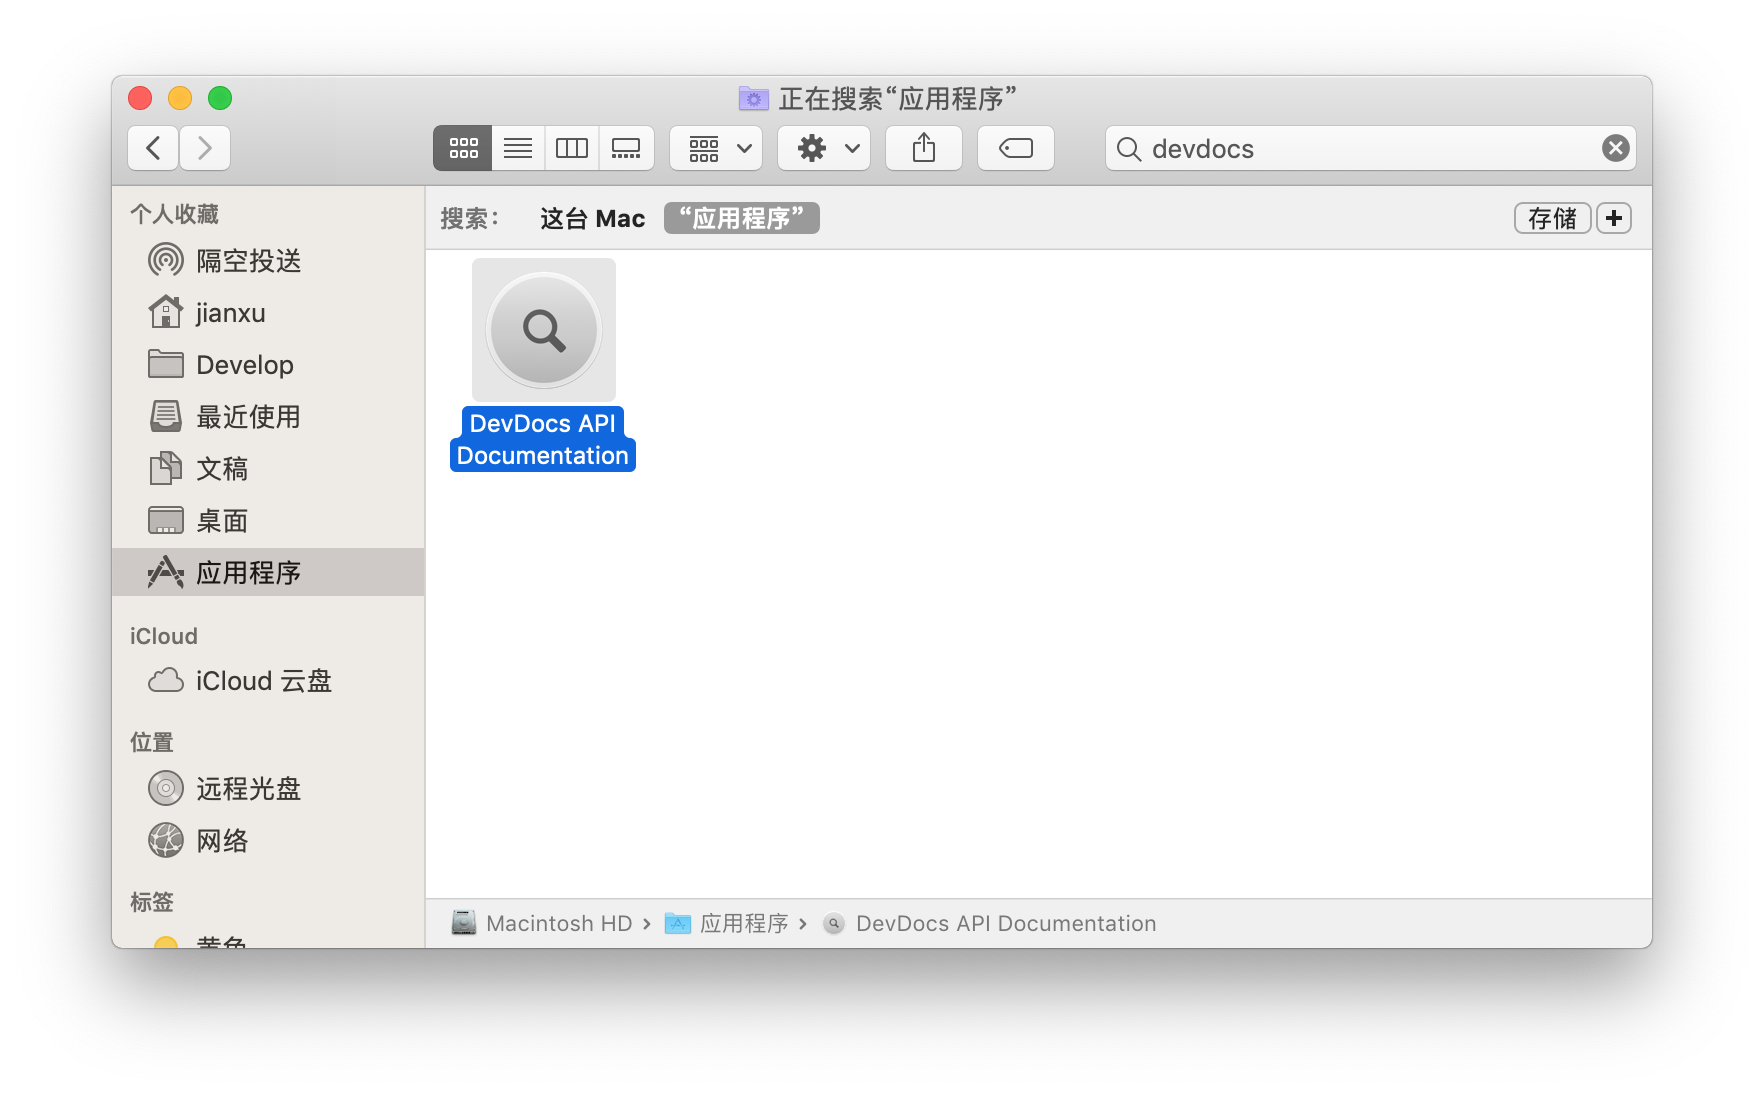
Task: Go forward in Finder navigation
Action: point(205,148)
